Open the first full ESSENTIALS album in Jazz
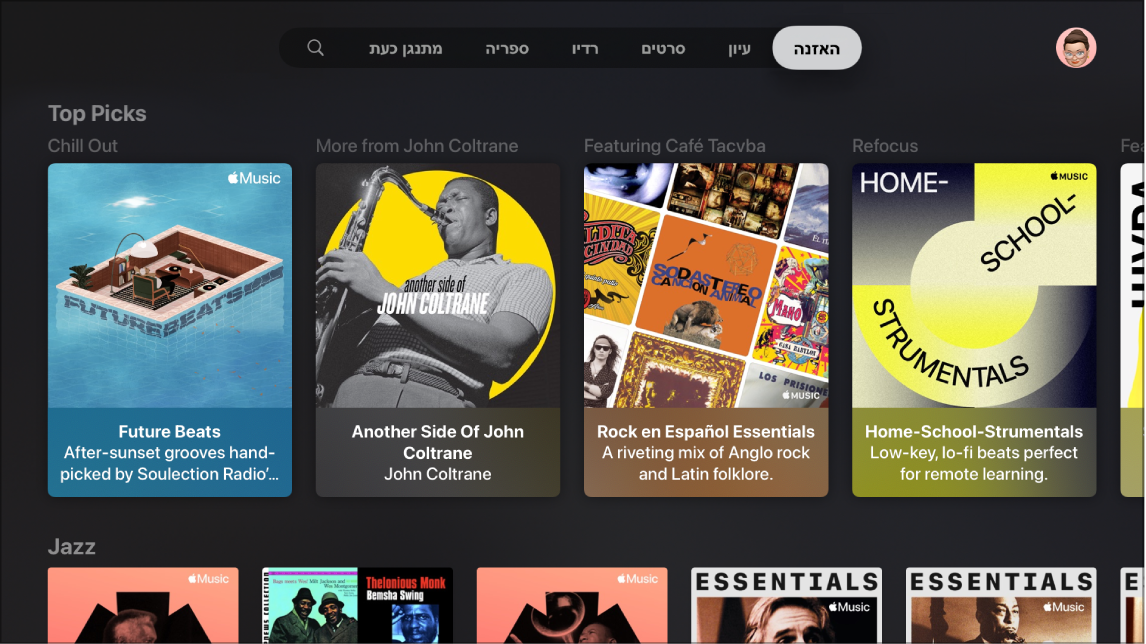Screen dimensions: 1146x644 pyautogui.click(x=786, y=605)
